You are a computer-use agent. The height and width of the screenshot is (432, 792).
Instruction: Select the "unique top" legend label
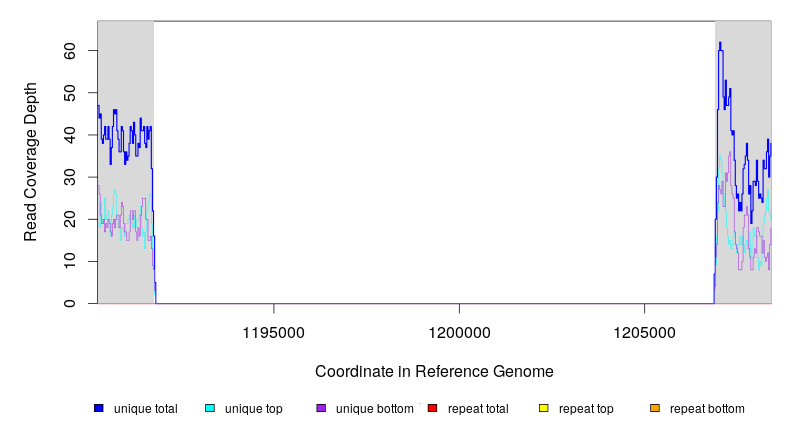tap(253, 409)
